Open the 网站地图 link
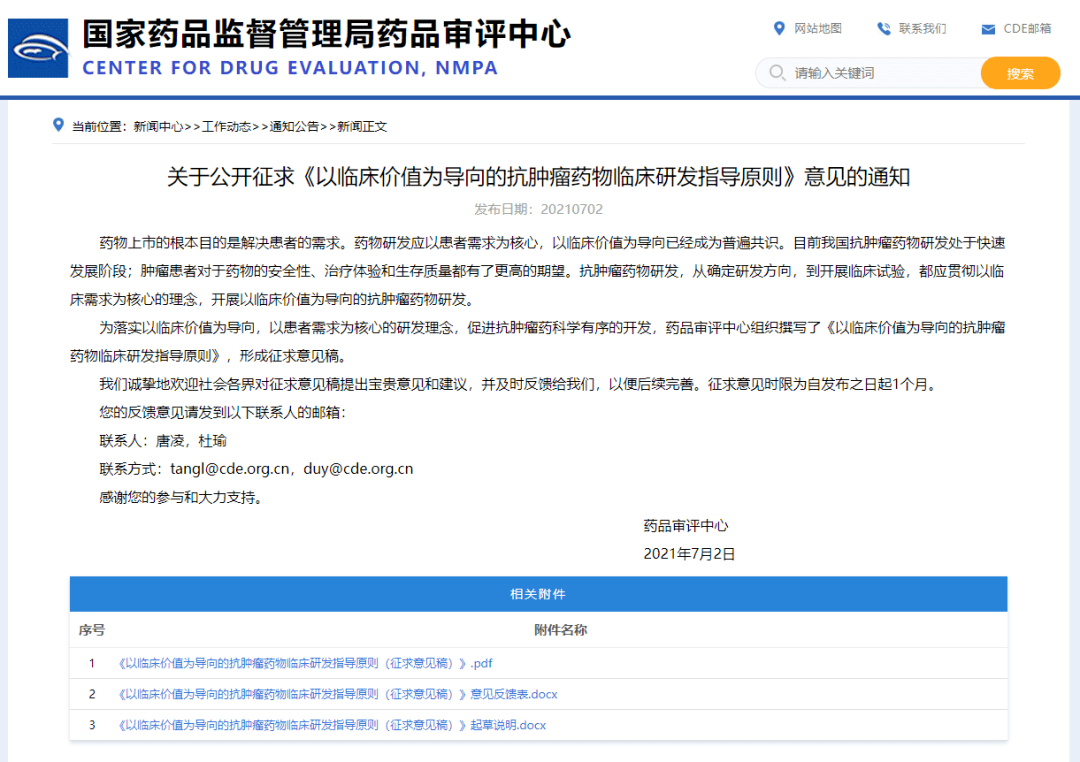1080x762 pixels. pos(818,28)
